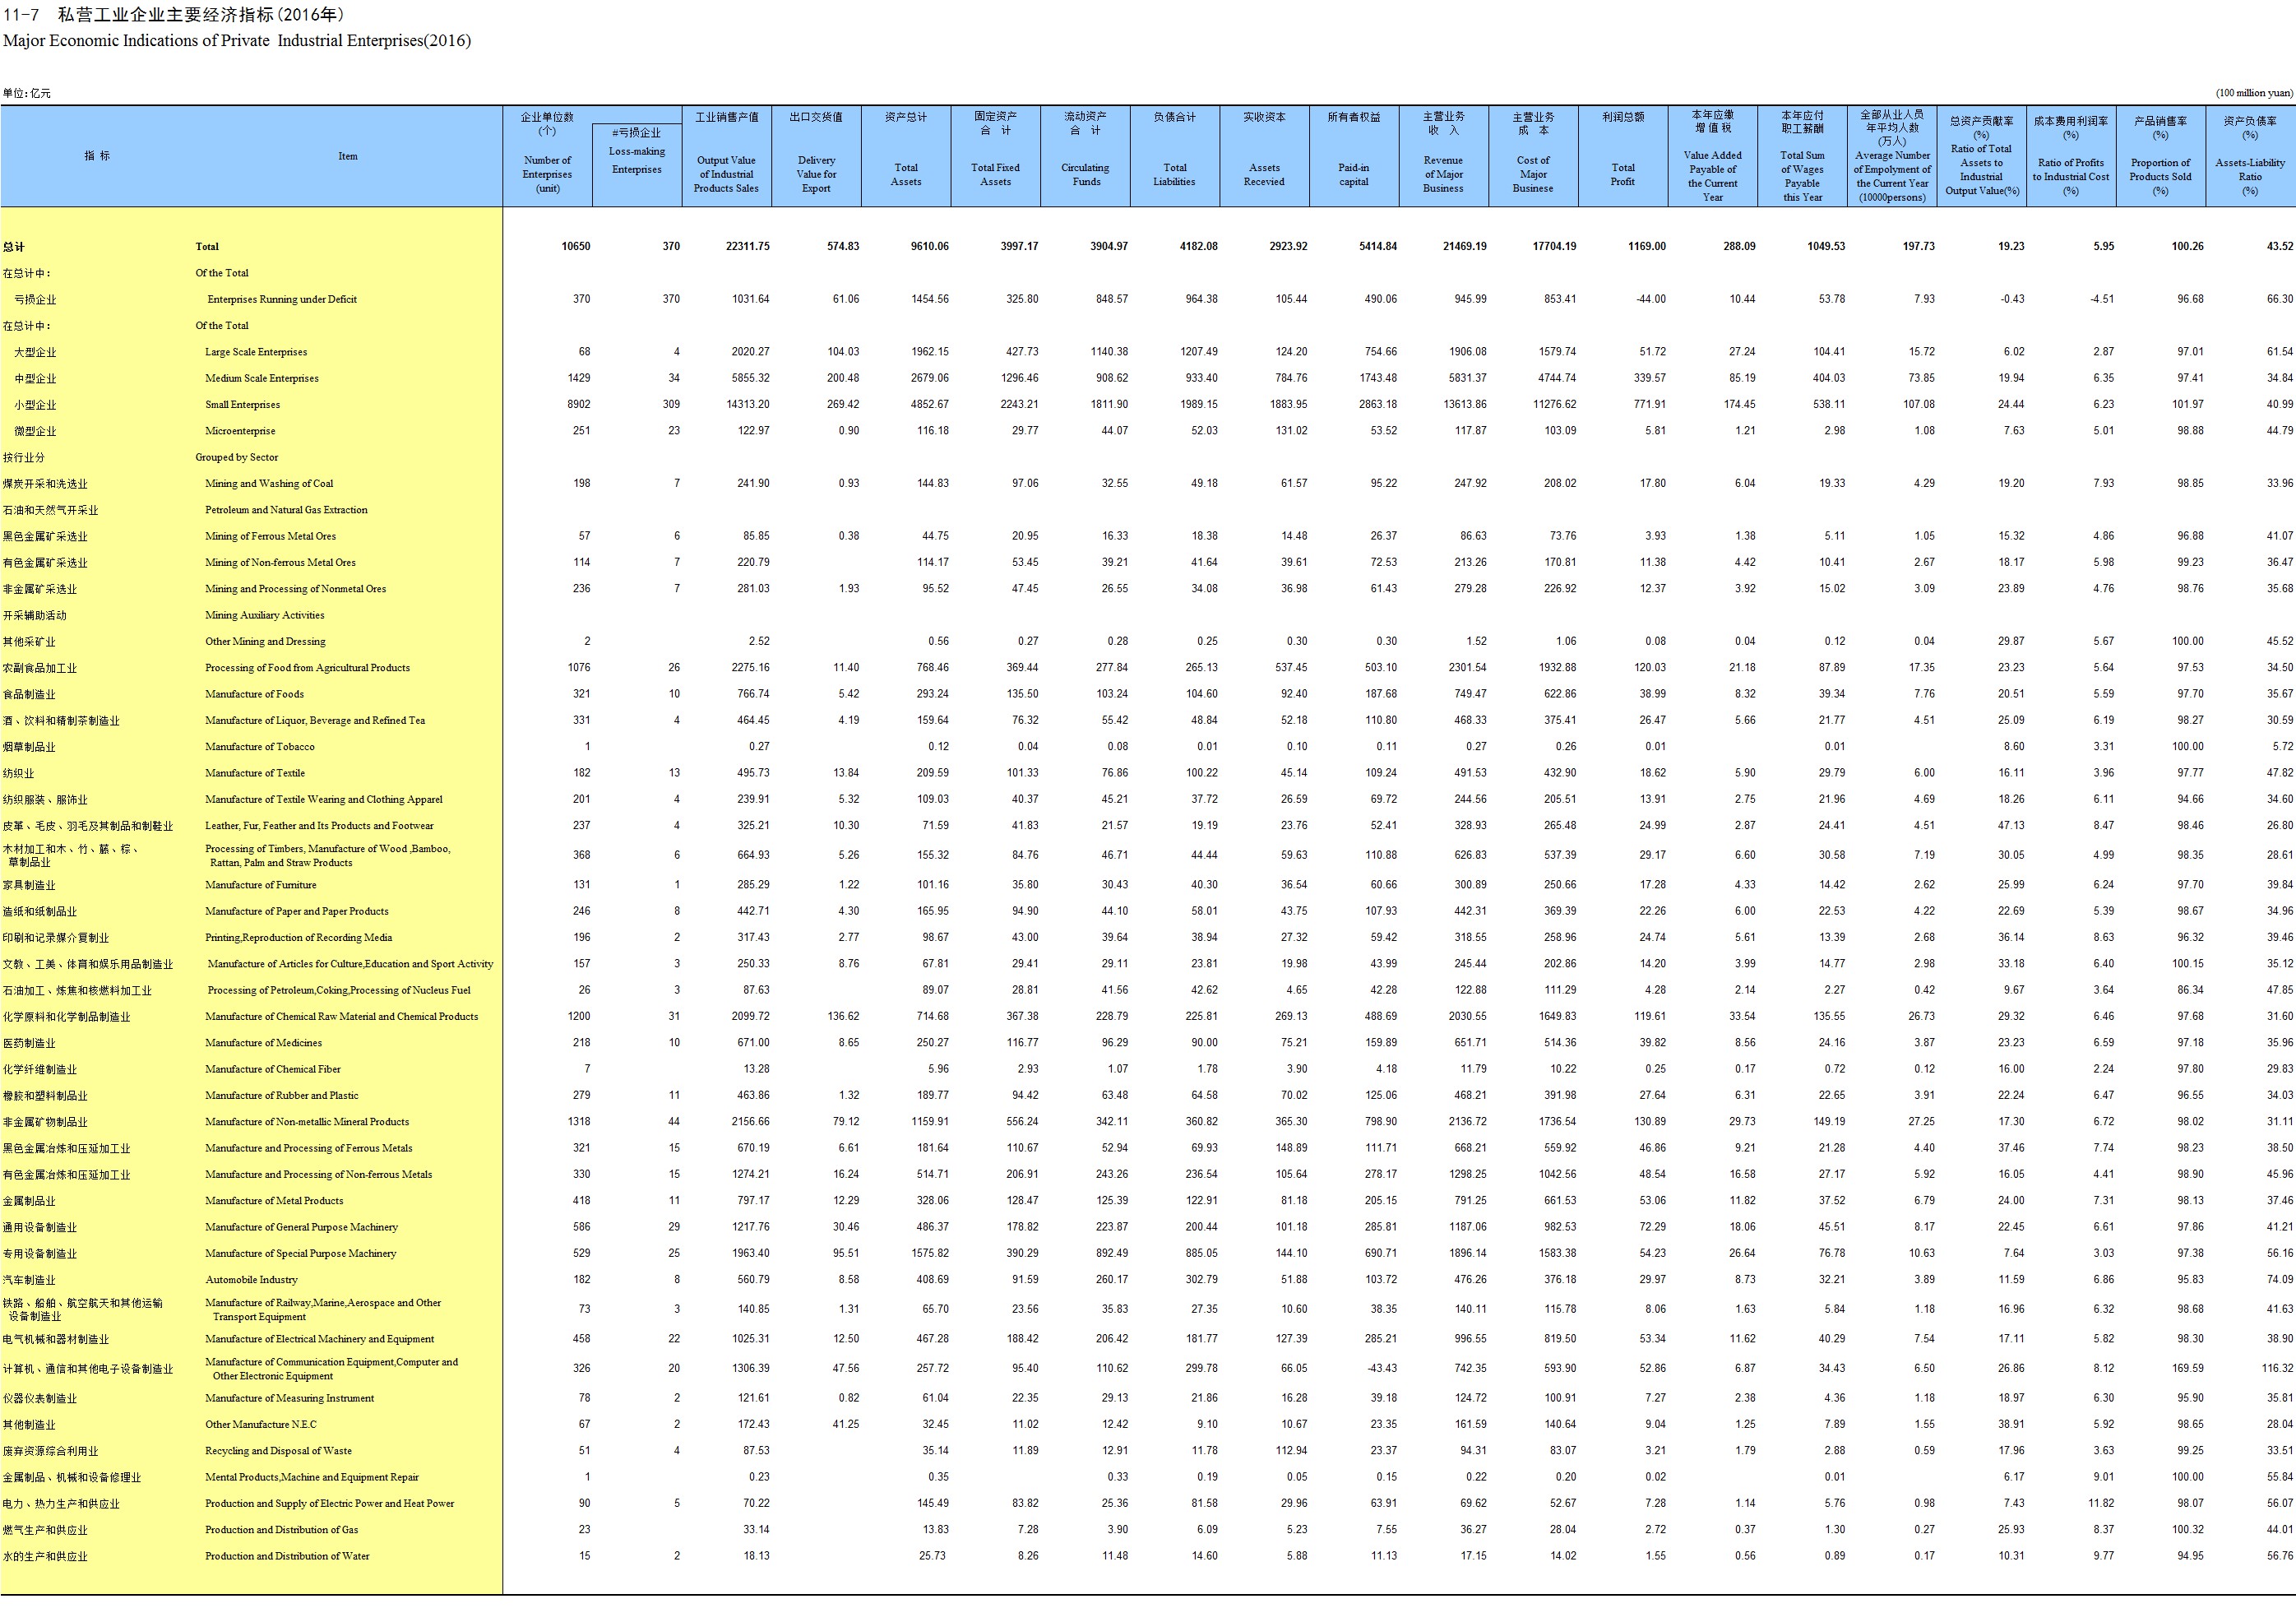Select the 'Automobile Industry' row label
The image size is (2296, 1622).
[252, 1280]
